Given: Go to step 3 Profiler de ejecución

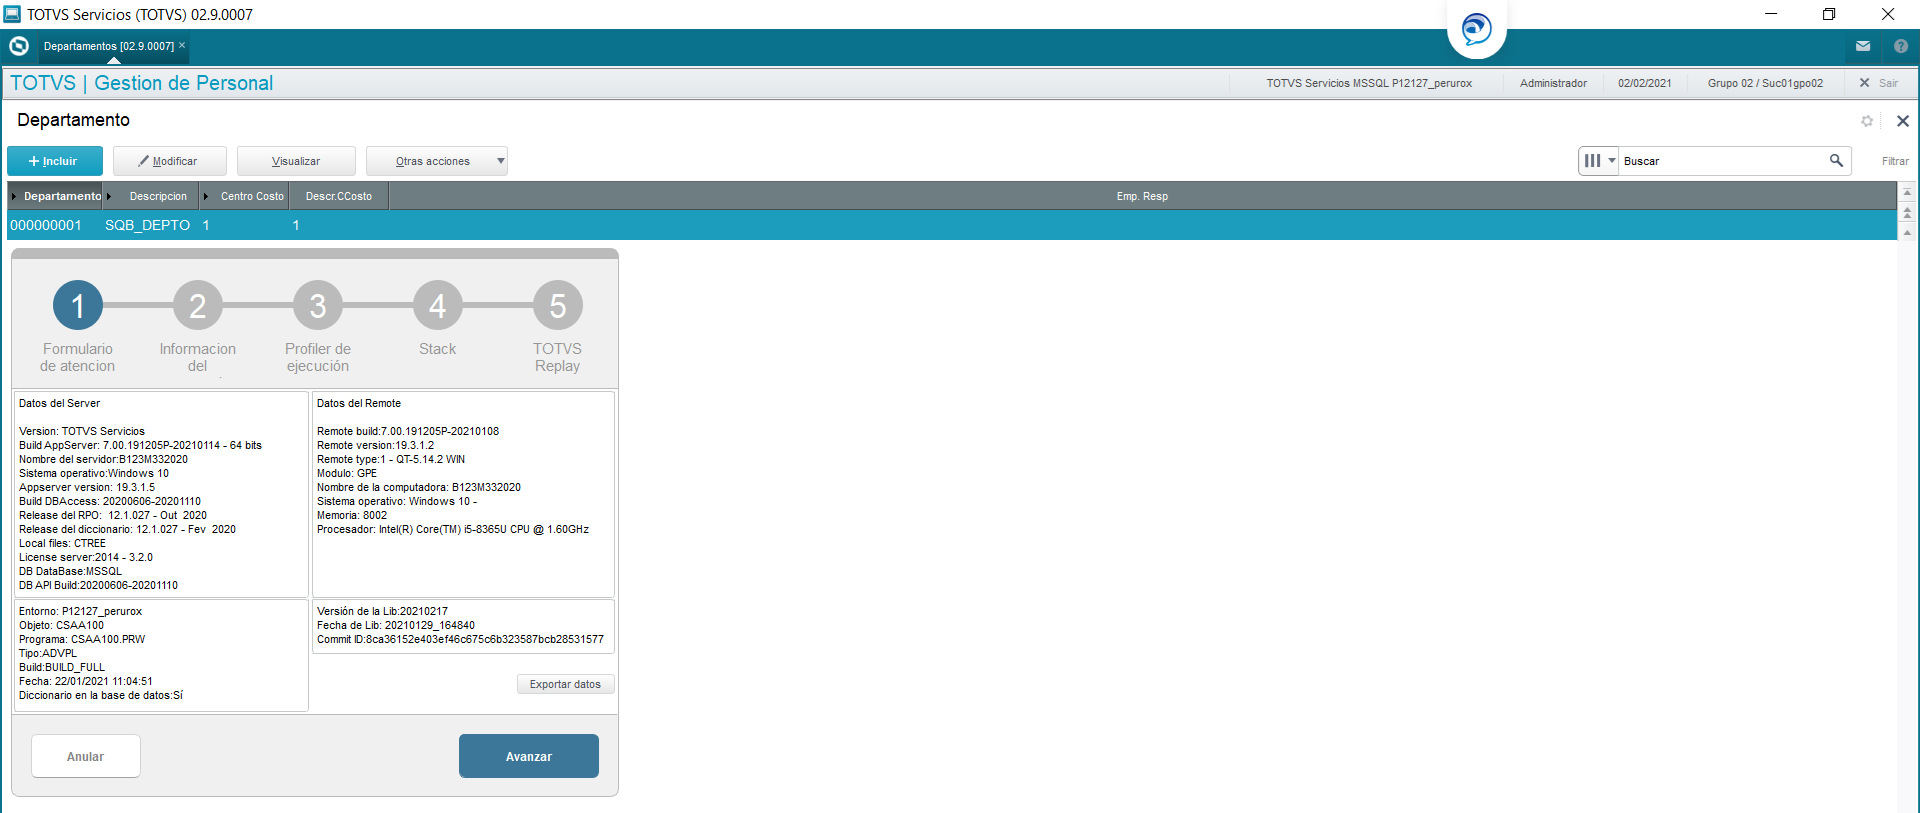Looking at the screenshot, I should 318,306.
